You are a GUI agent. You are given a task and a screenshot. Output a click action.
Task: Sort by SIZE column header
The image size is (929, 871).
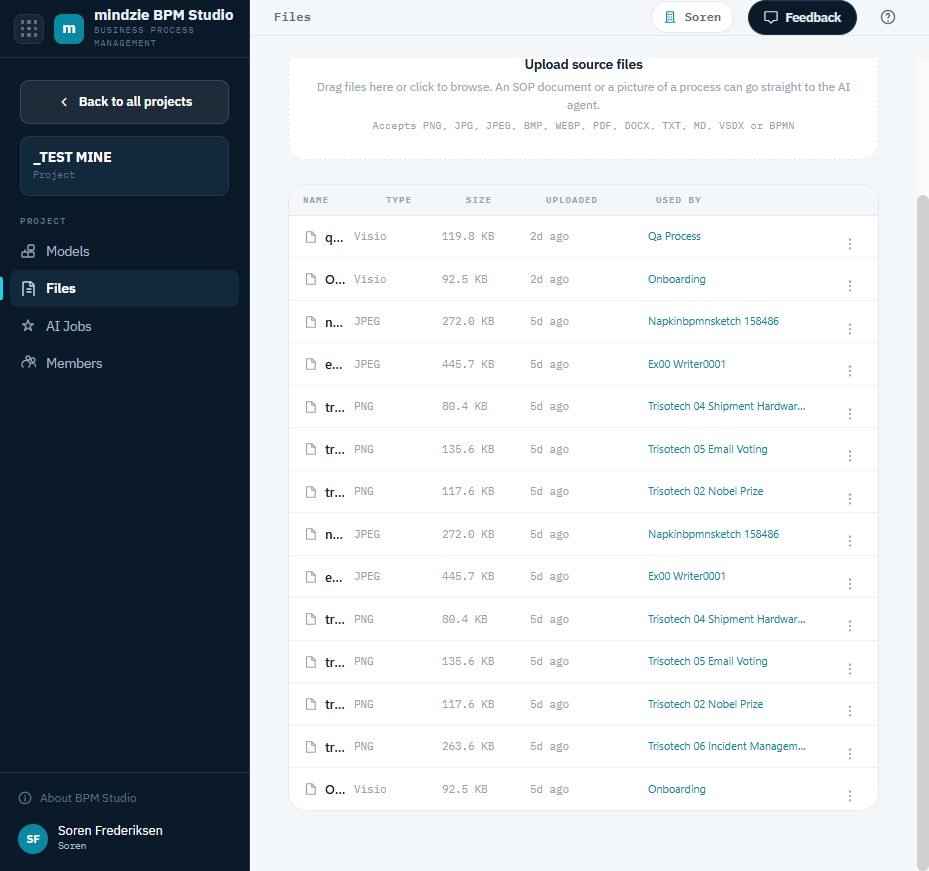pos(478,200)
